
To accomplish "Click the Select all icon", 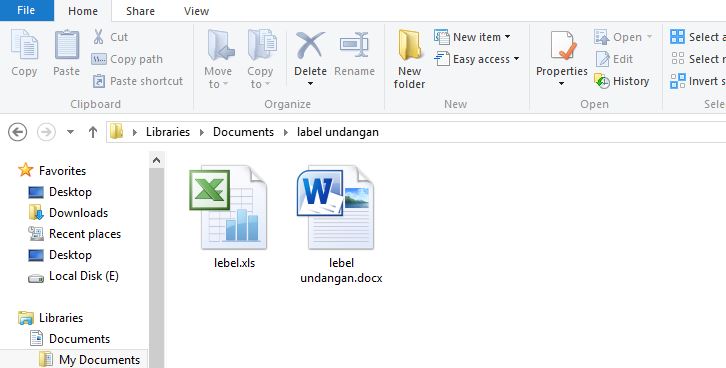I will click(677, 37).
